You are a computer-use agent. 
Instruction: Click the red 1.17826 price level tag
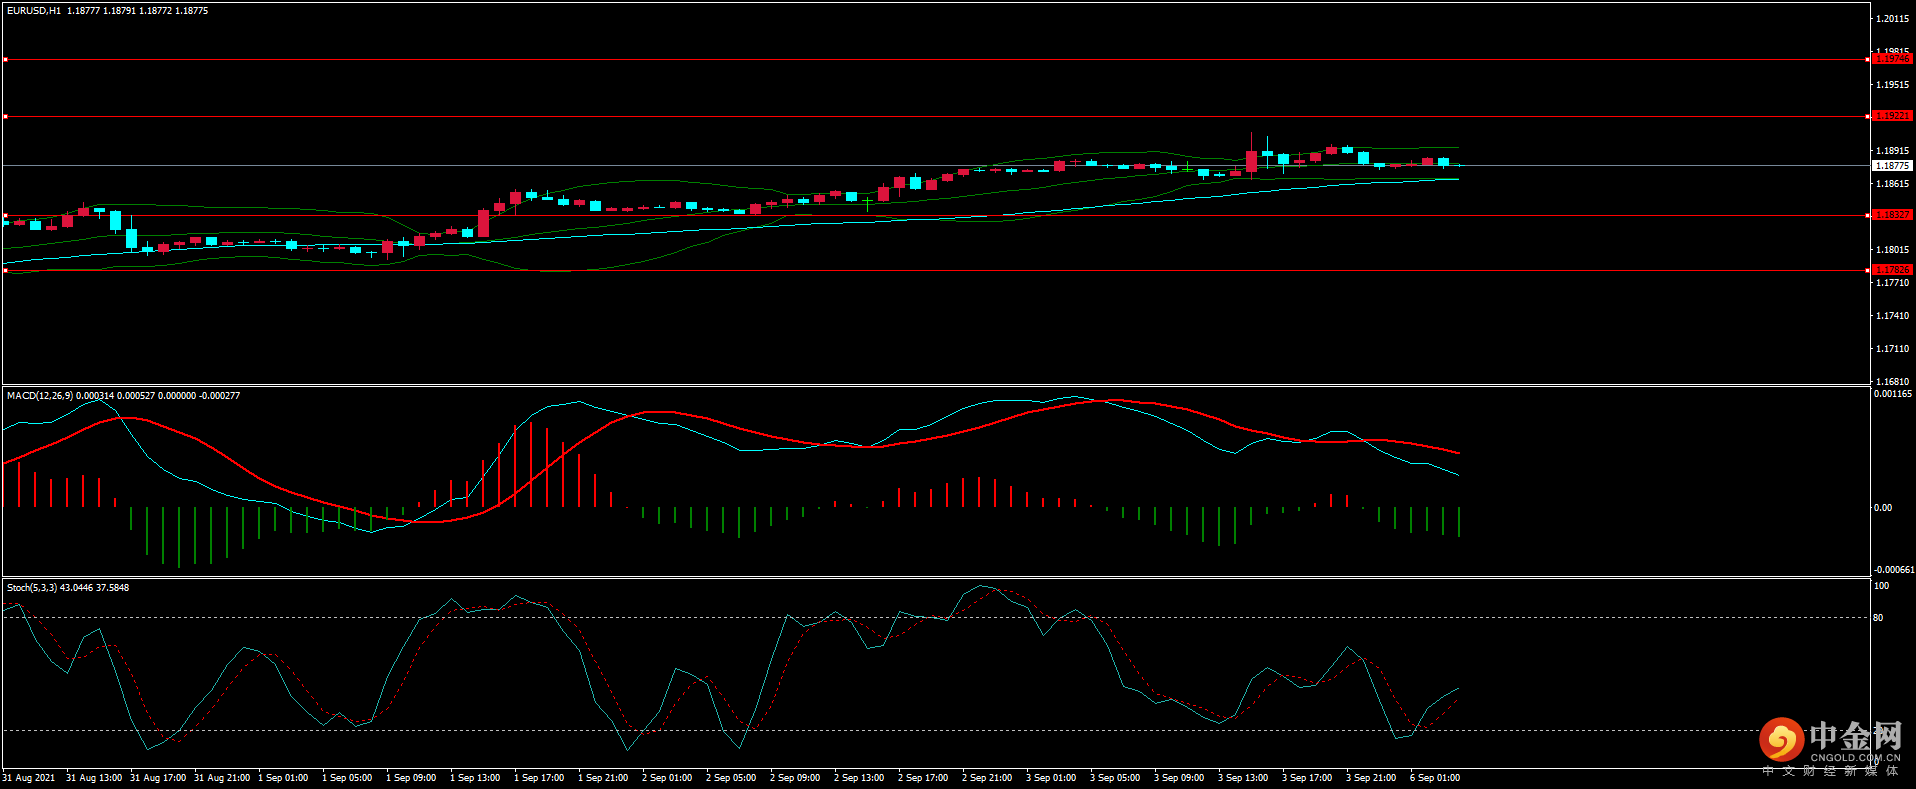[1891, 270]
